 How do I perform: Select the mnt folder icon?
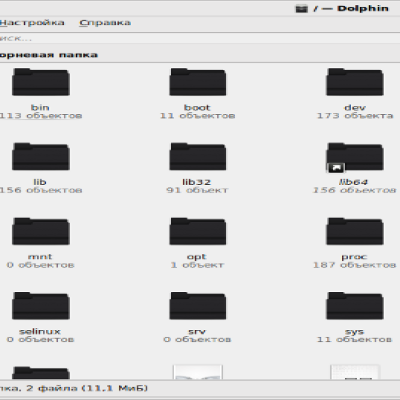tap(41, 231)
